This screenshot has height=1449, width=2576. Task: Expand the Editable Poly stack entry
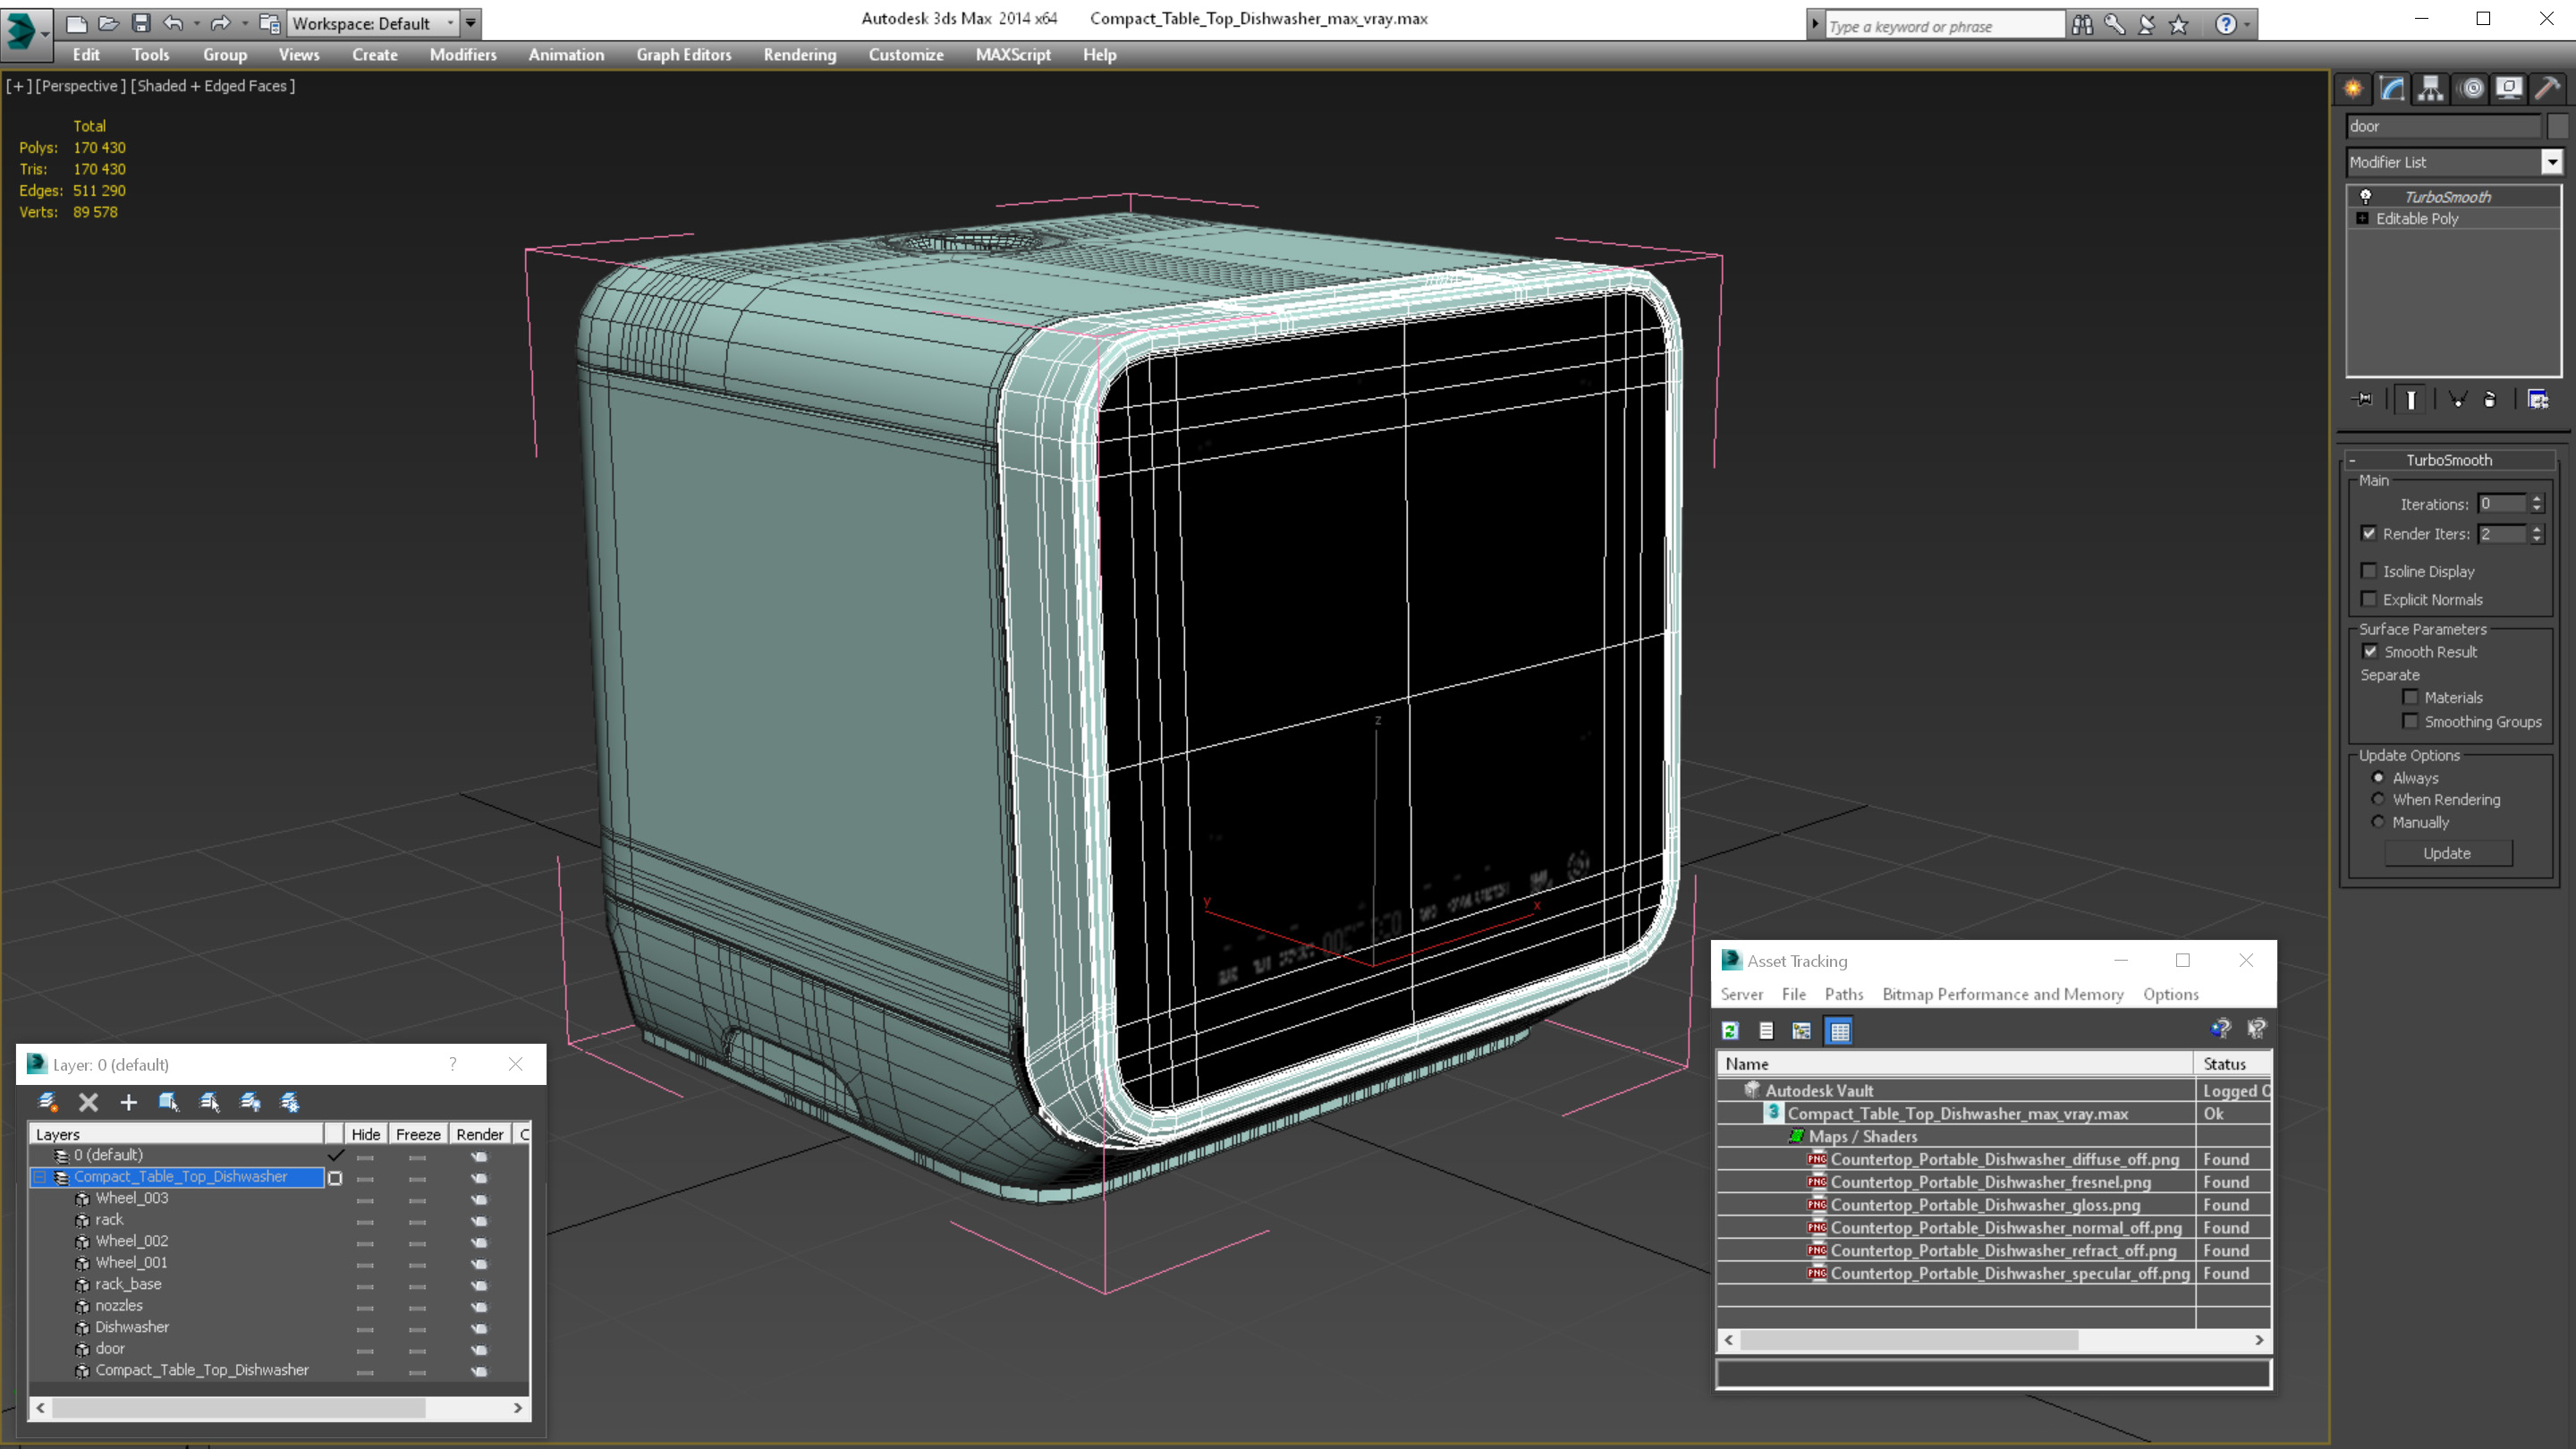click(2362, 218)
